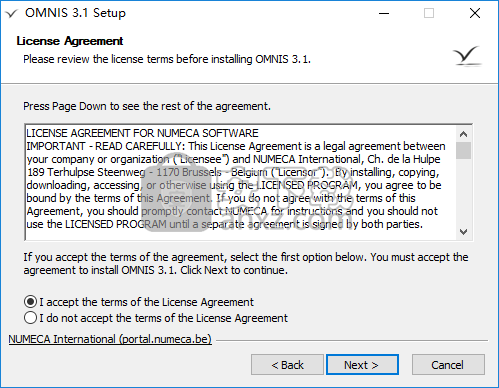Image resolution: width=499 pixels, height=388 pixels.
Task: Click the License Agreement heading
Action: (x=70, y=41)
